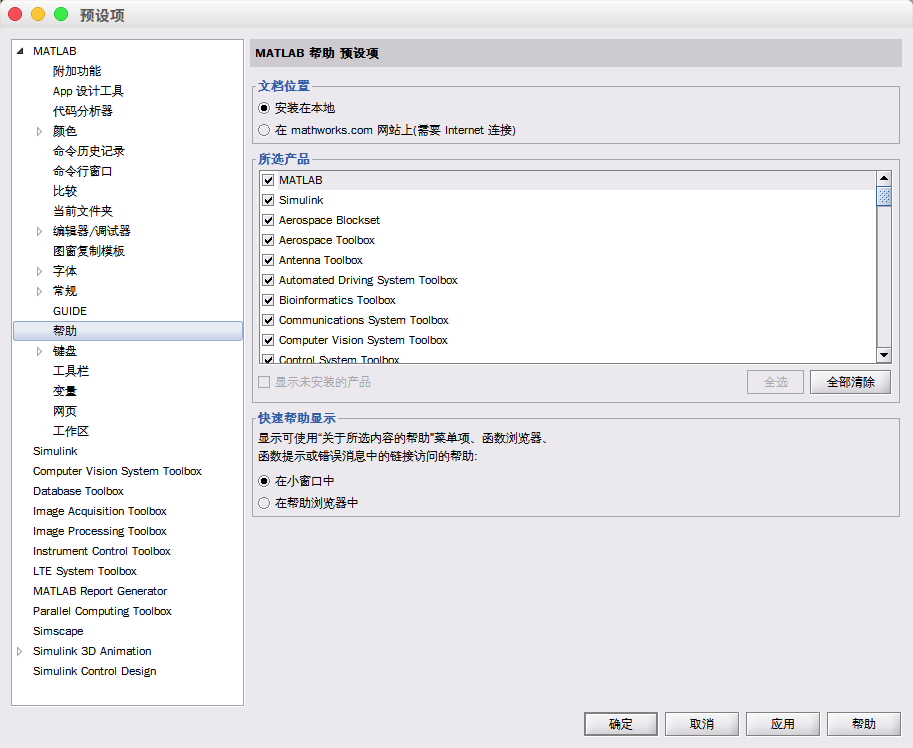The height and width of the screenshot is (748, 913).
Task: Open 比较 preferences
Action: [x=65, y=192]
